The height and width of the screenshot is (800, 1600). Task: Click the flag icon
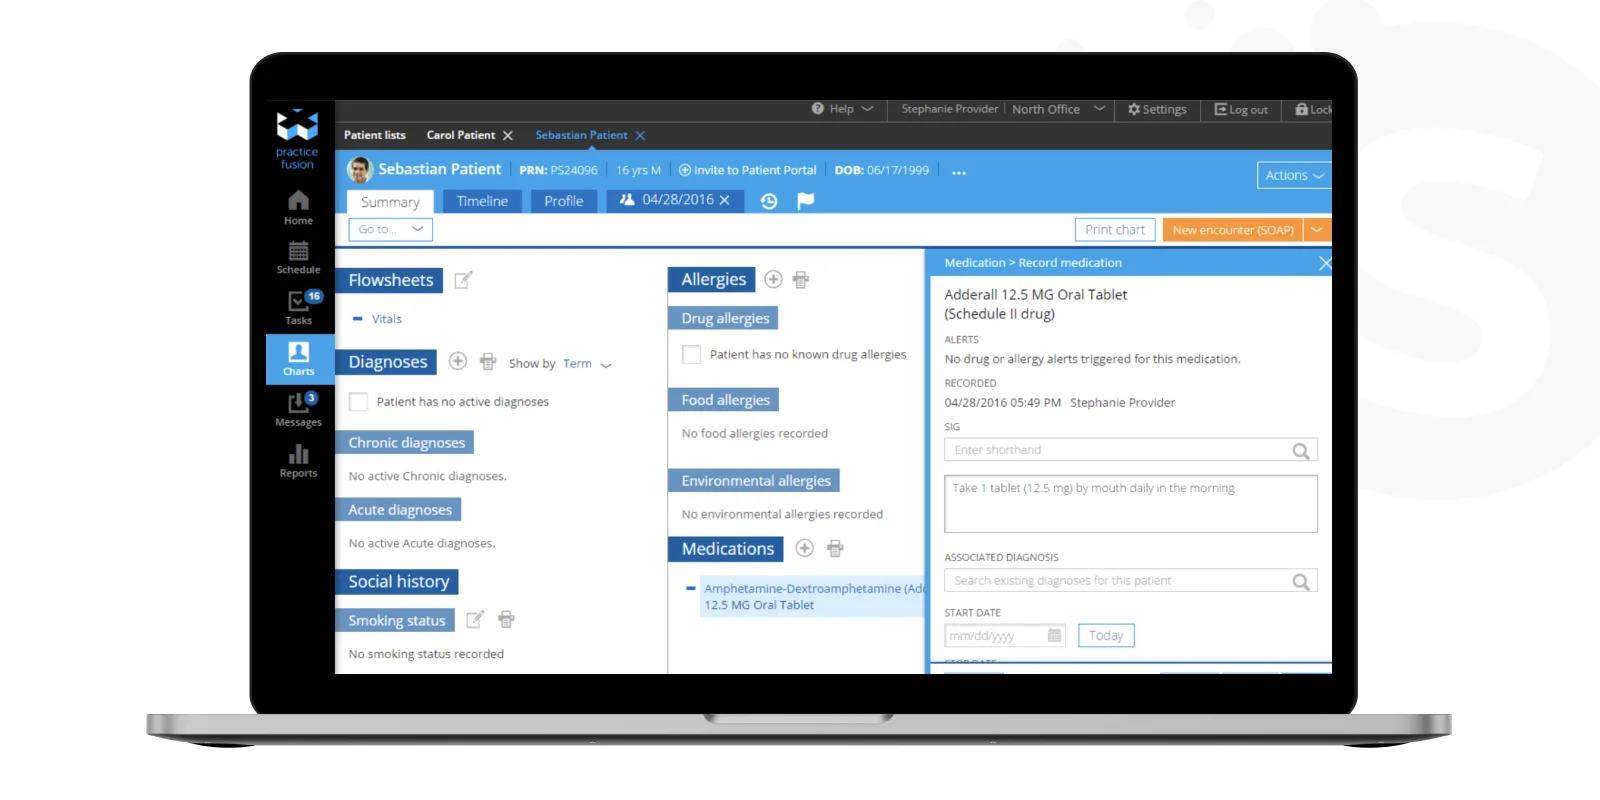pos(805,201)
